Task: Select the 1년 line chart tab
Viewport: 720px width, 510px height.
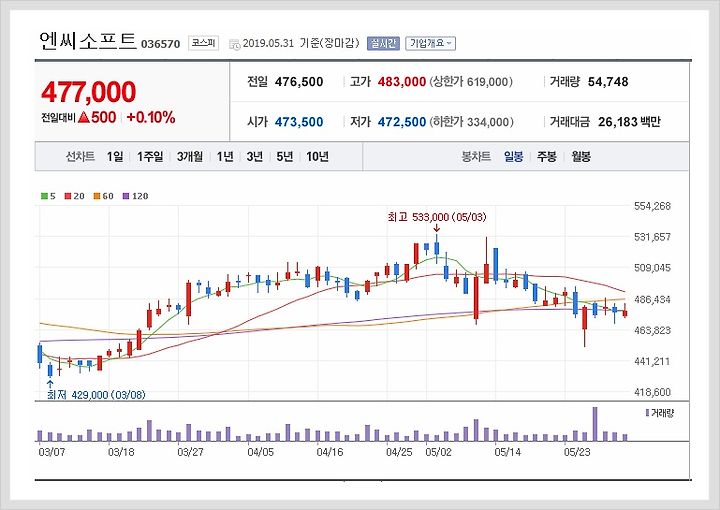Action: 225,157
